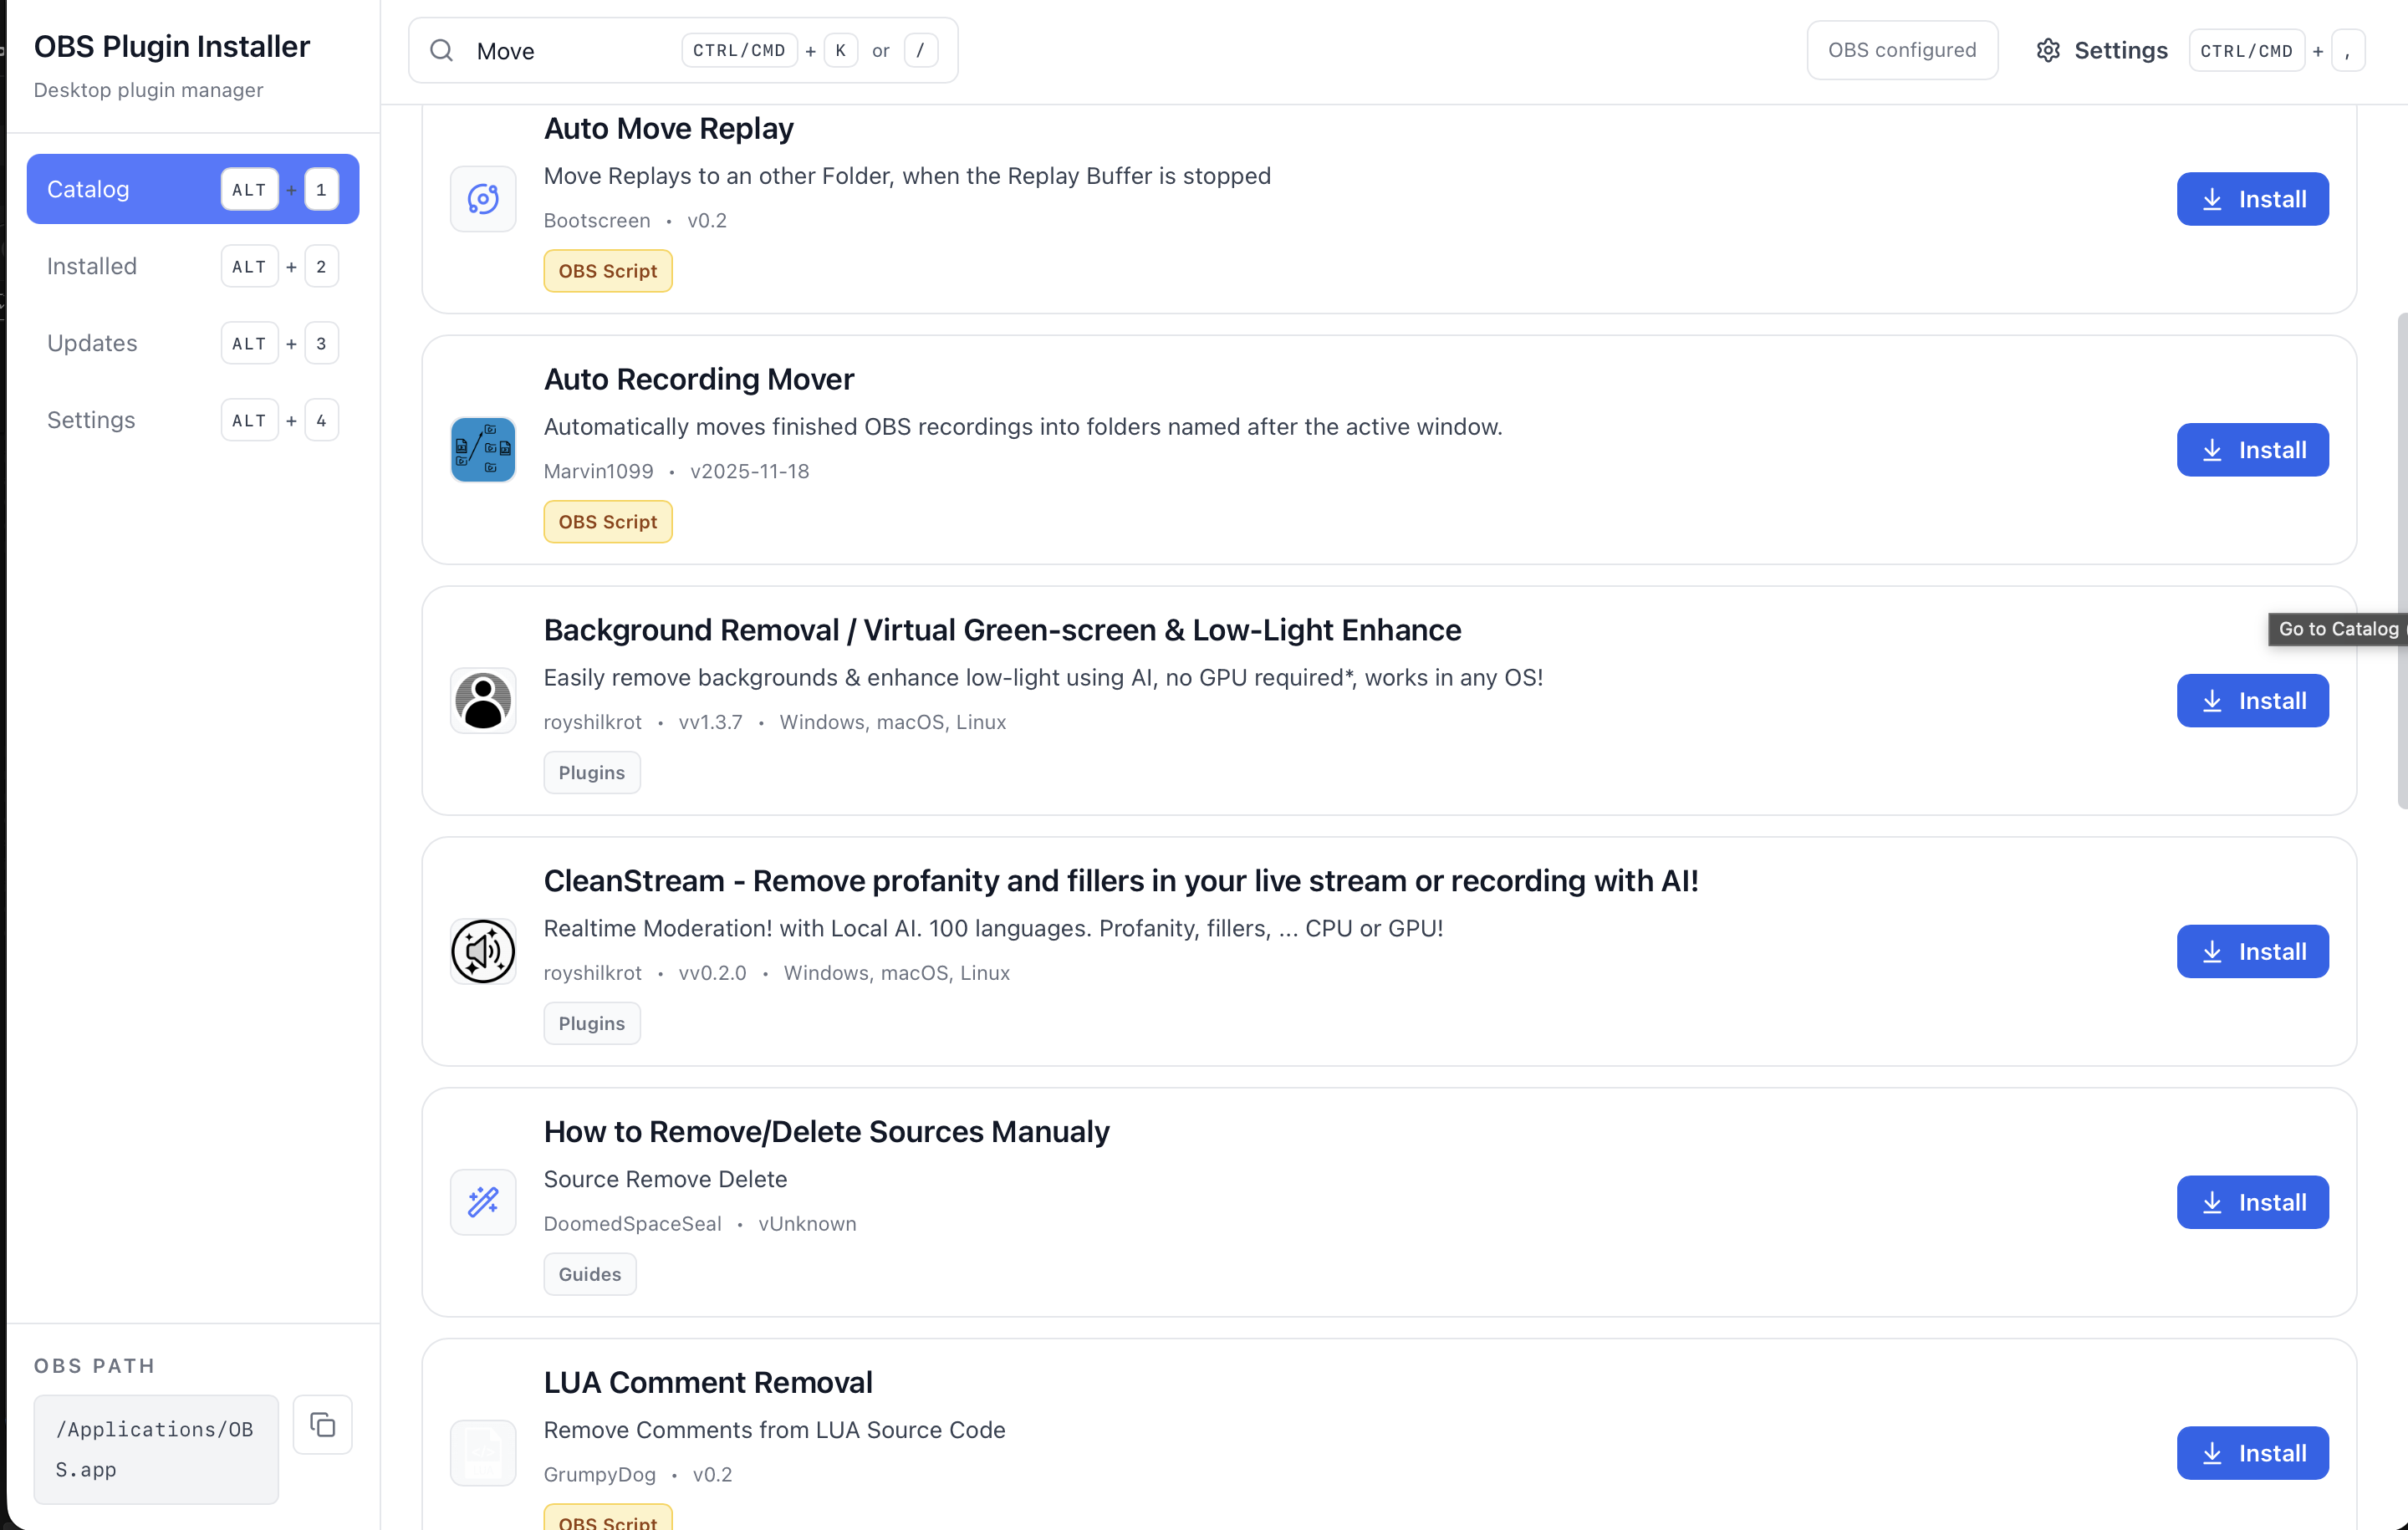
Task: Click the OBS configured status badge
Action: click(1901, 50)
